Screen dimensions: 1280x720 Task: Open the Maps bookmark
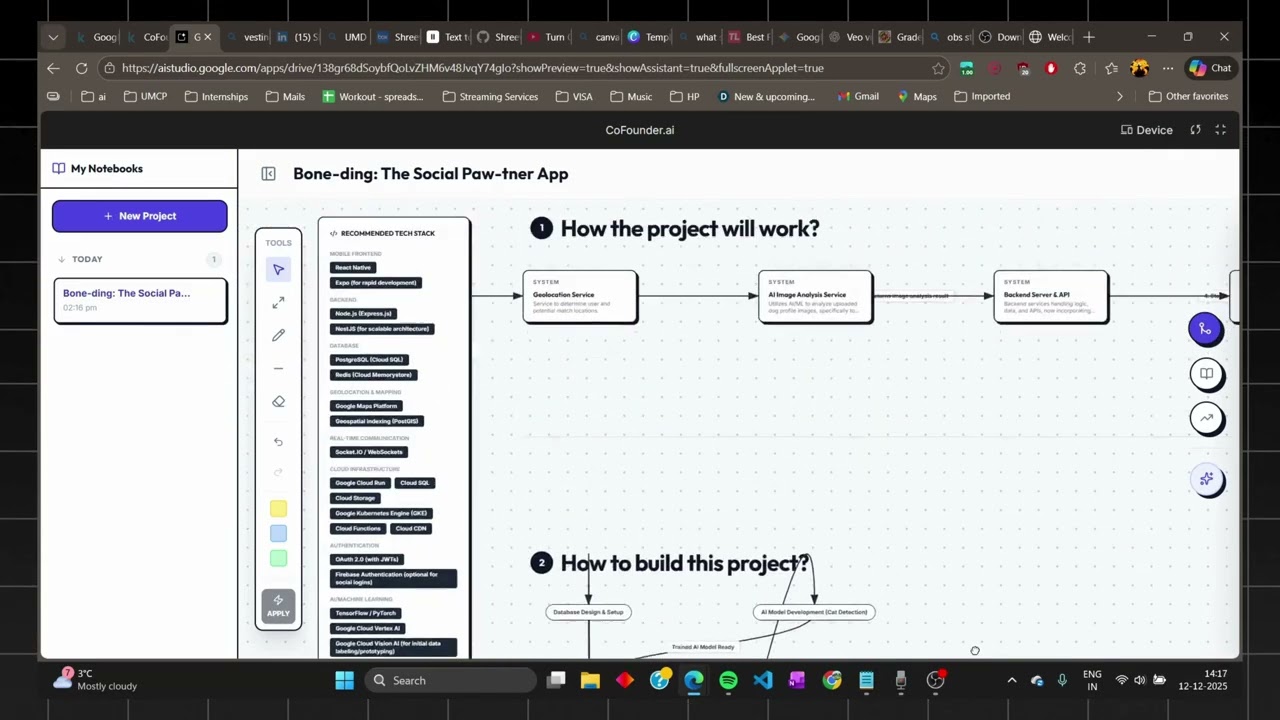tap(917, 97)
